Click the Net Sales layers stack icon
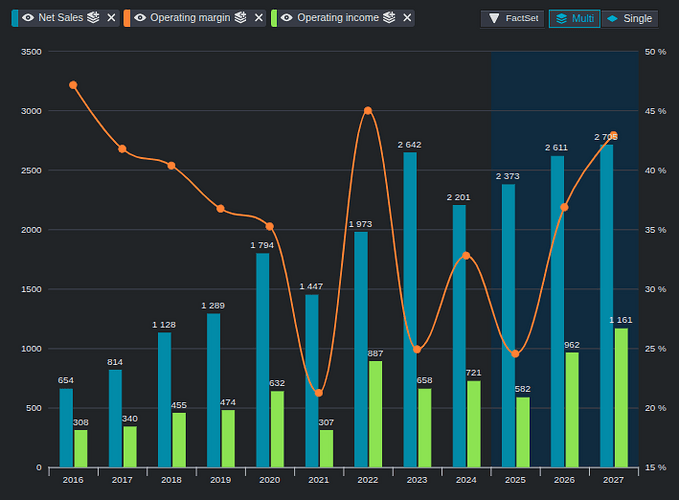 click(x=93, y=18)
